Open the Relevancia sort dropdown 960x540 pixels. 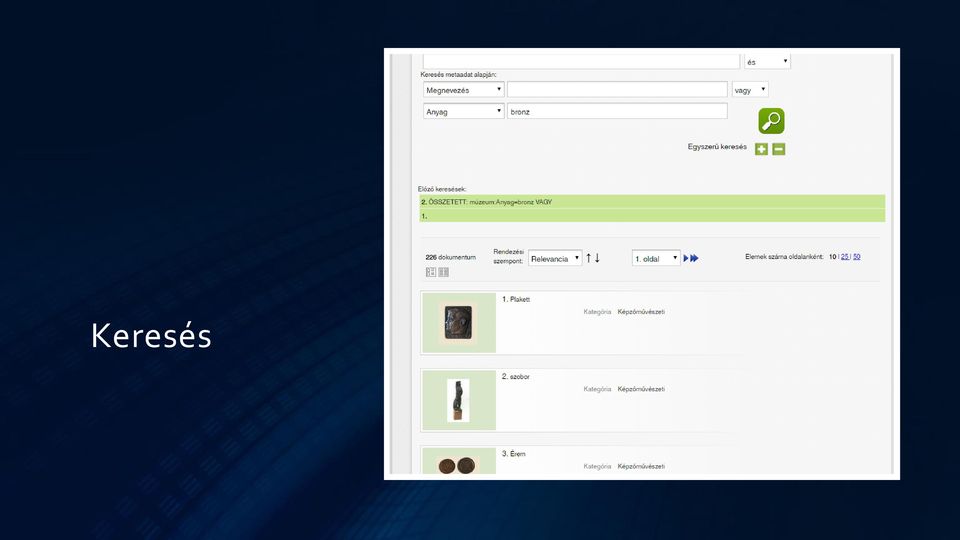(555, 258)
